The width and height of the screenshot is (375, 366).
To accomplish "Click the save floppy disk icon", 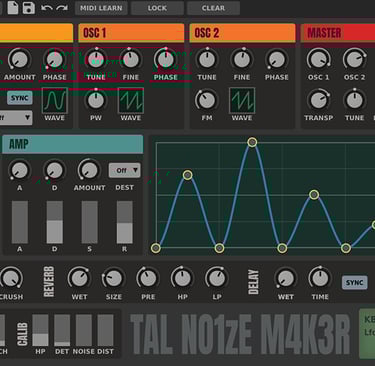I will 29,8.
